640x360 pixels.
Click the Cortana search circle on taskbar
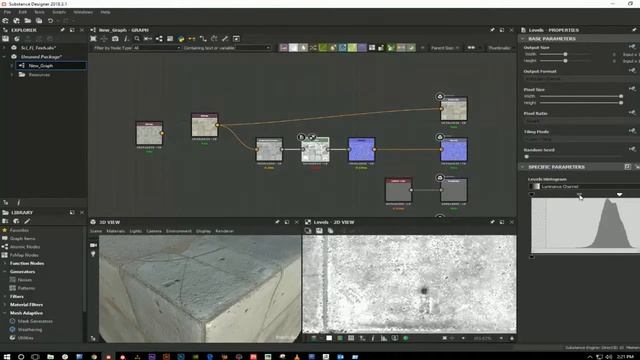(21, 356)
